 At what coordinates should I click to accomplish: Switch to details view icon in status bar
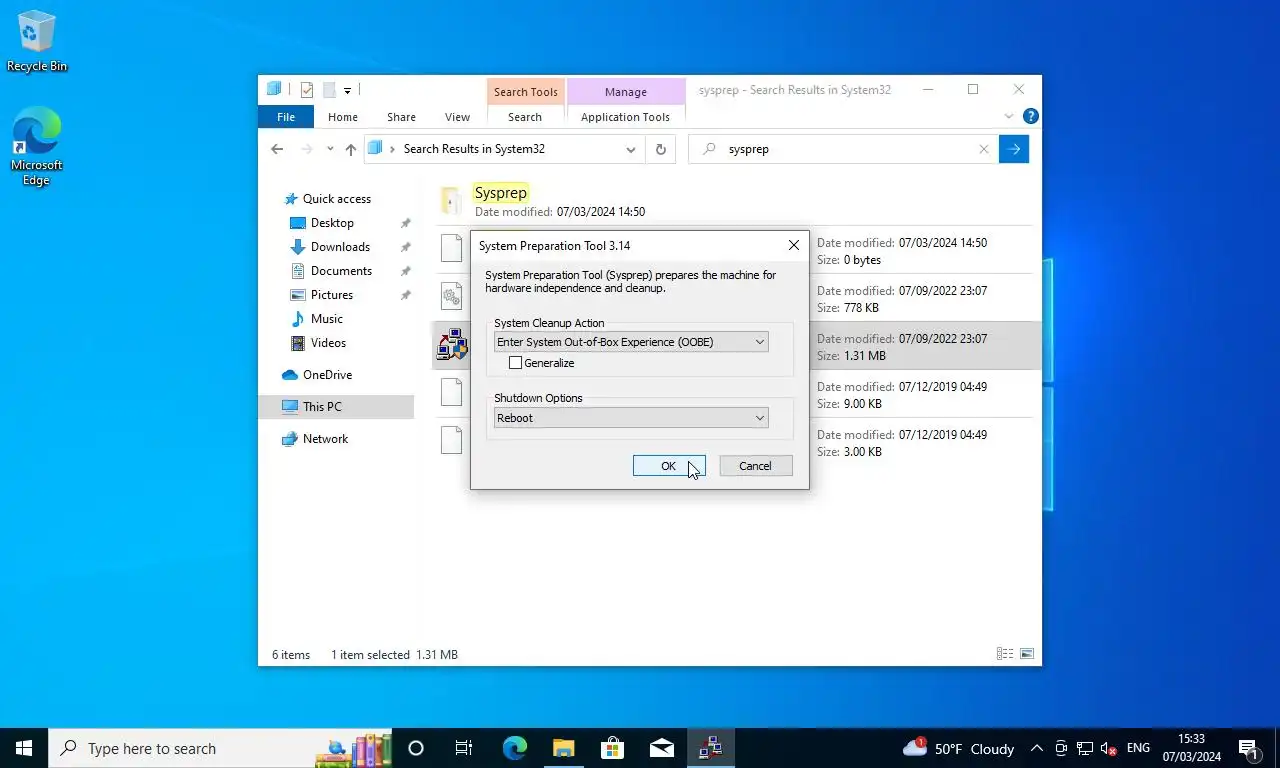tap(1005, 654)
